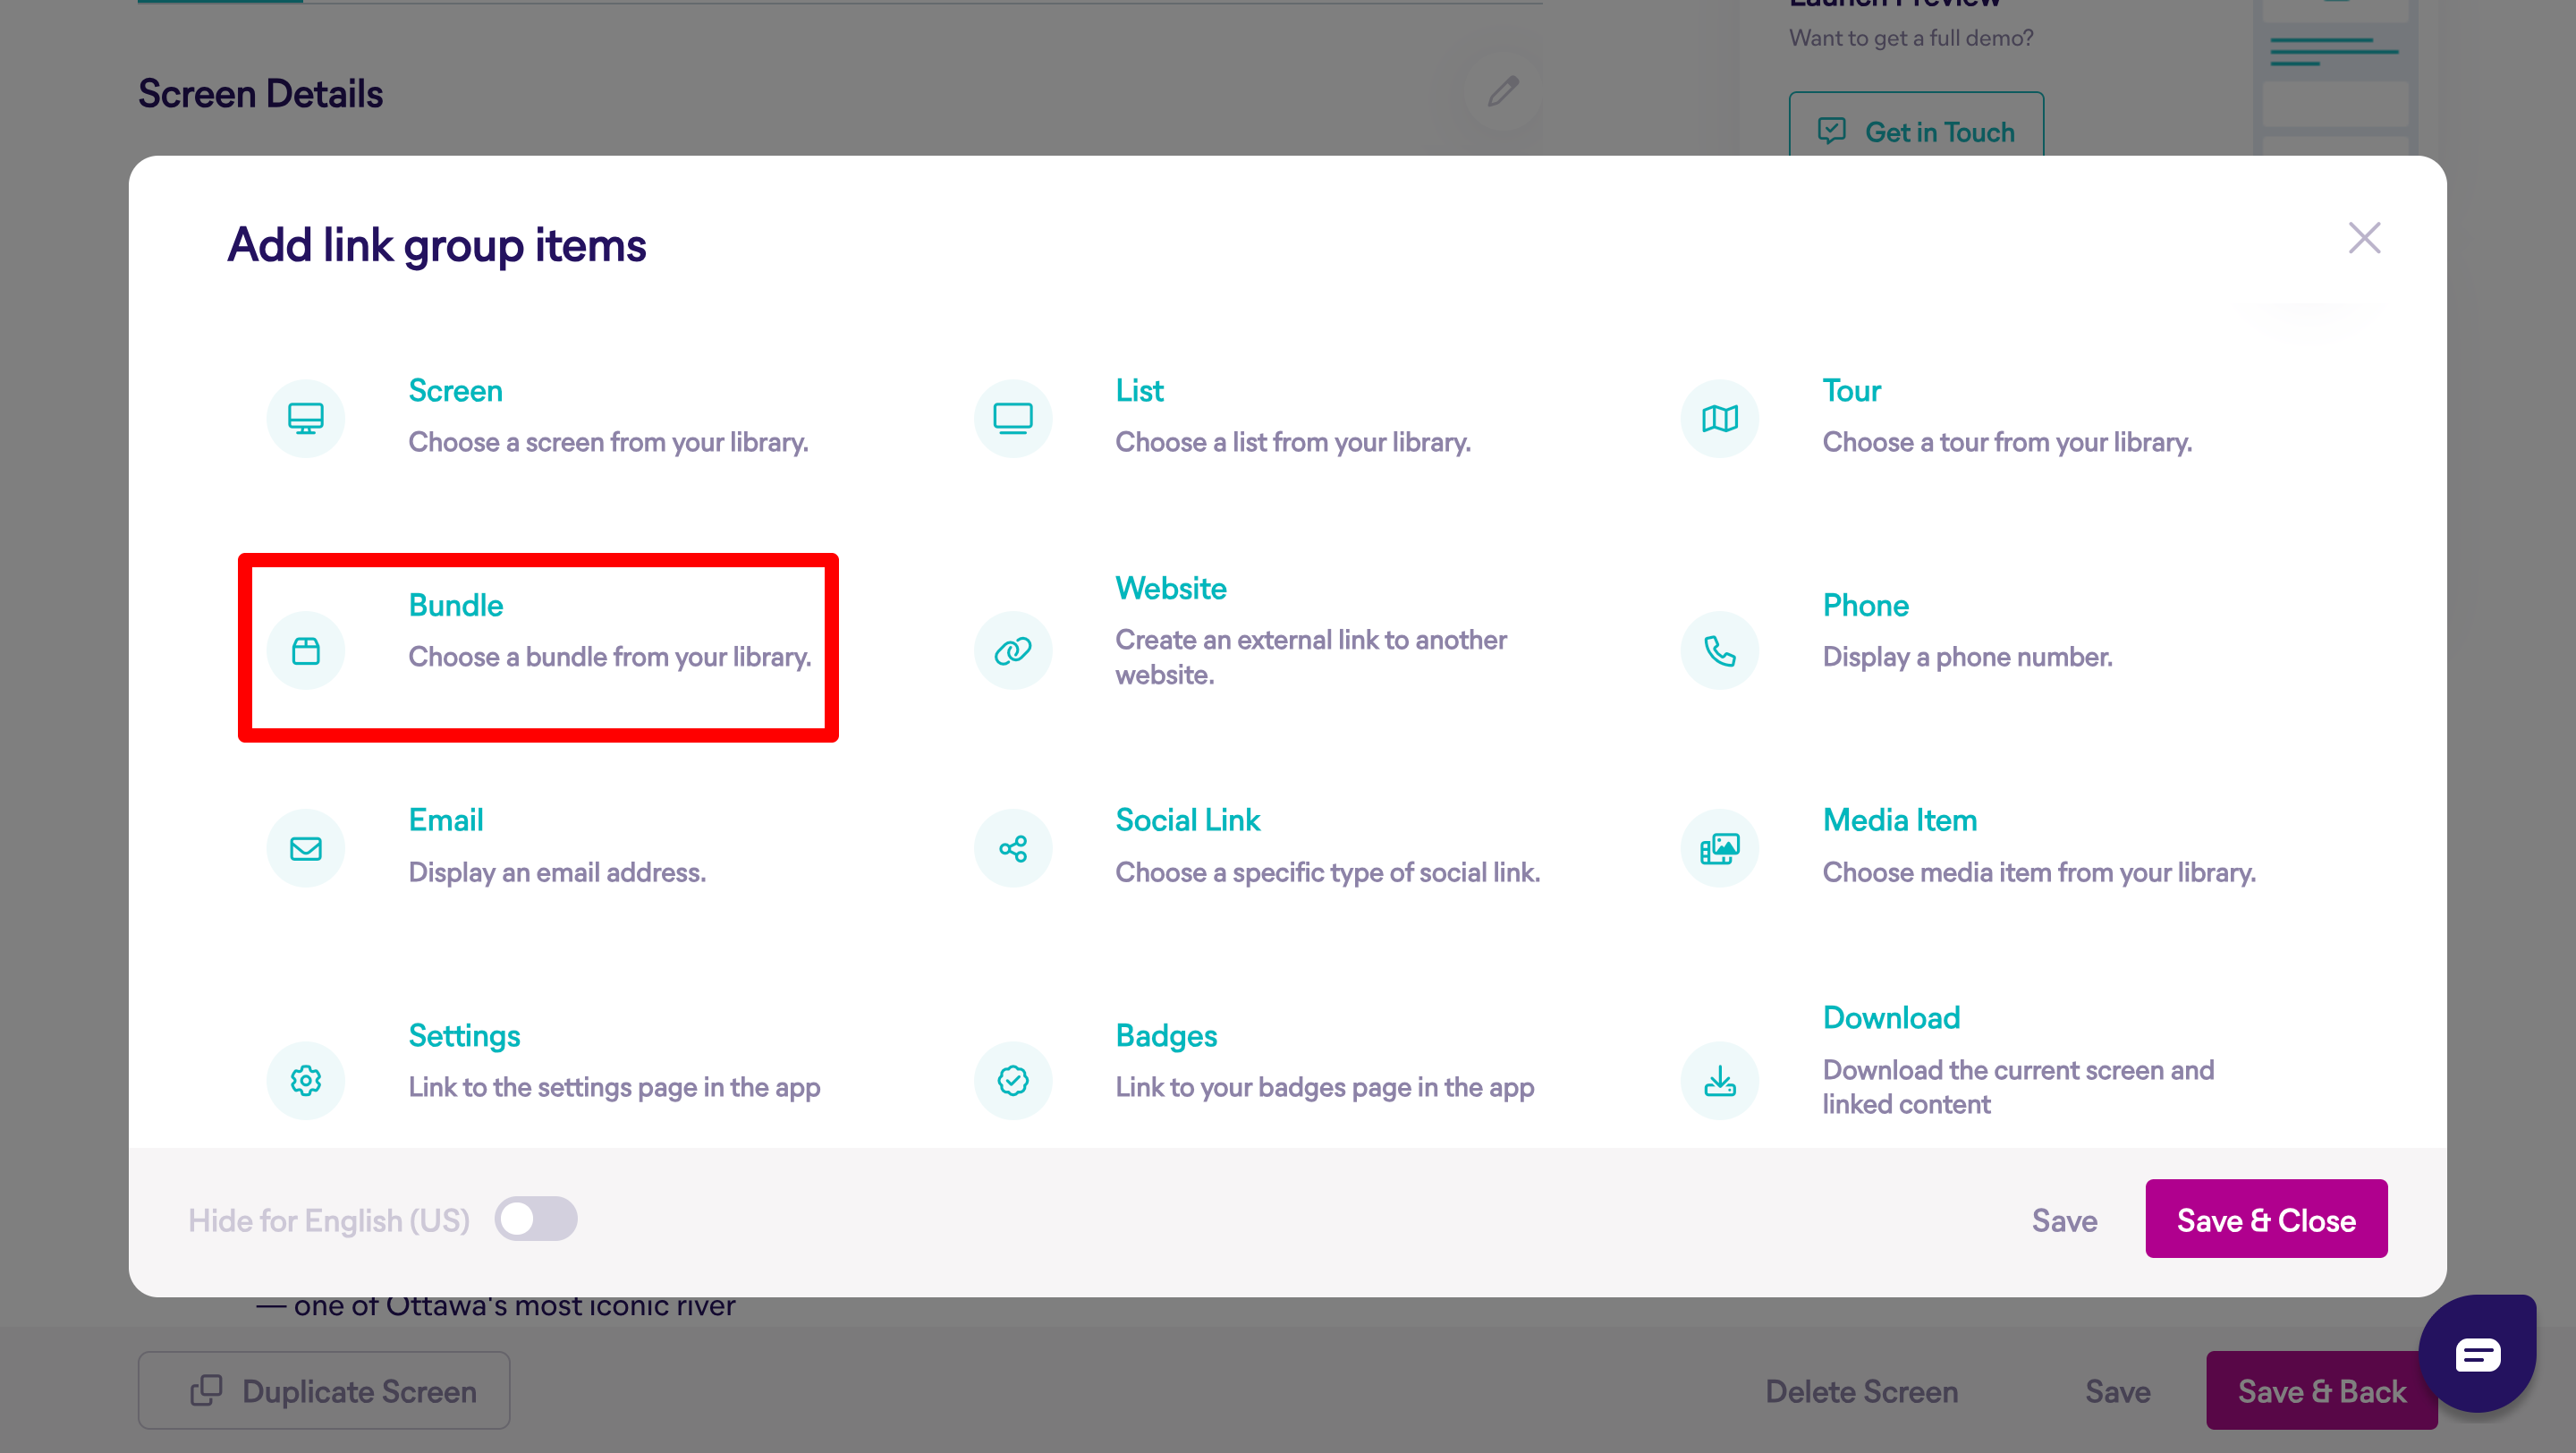Click 'Choose media item from your library.'

point(2039,872)
